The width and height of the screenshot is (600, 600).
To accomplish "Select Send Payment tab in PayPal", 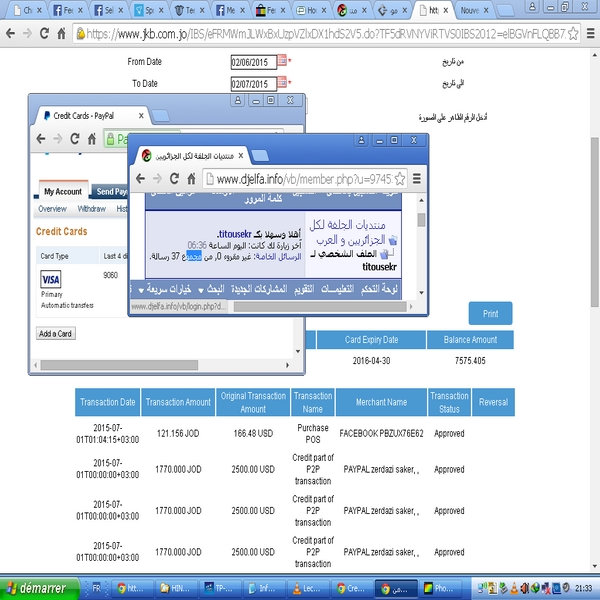I will click(110, 191).
